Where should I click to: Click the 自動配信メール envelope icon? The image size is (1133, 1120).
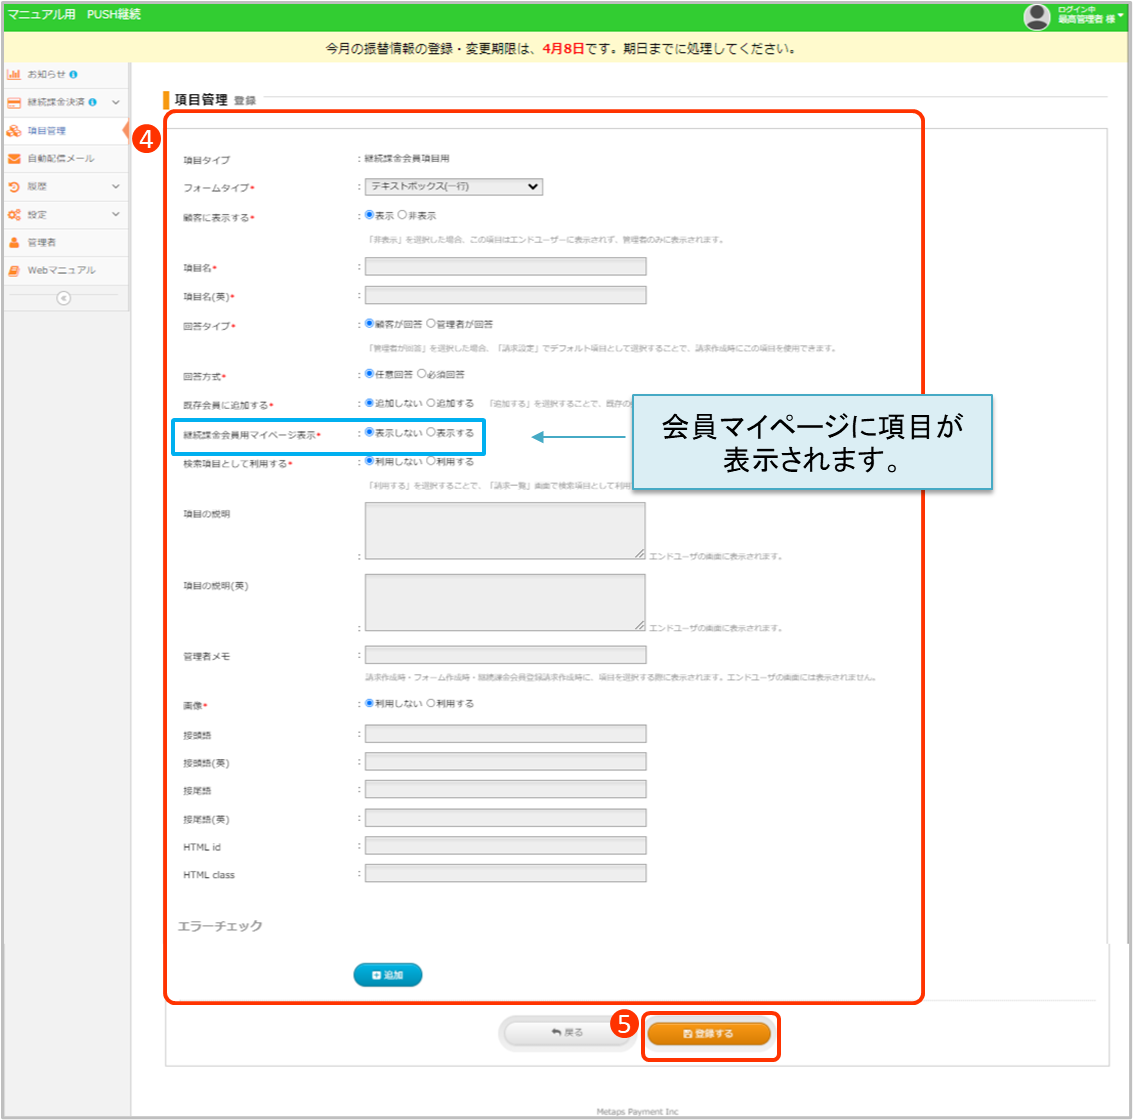point(14,159)
